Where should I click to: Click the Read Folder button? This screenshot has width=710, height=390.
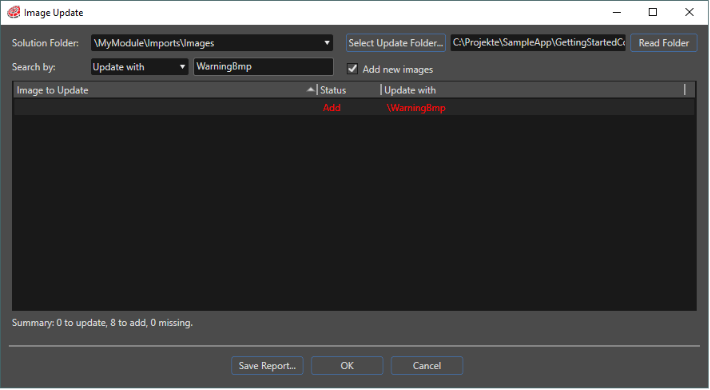coord(663,43)
